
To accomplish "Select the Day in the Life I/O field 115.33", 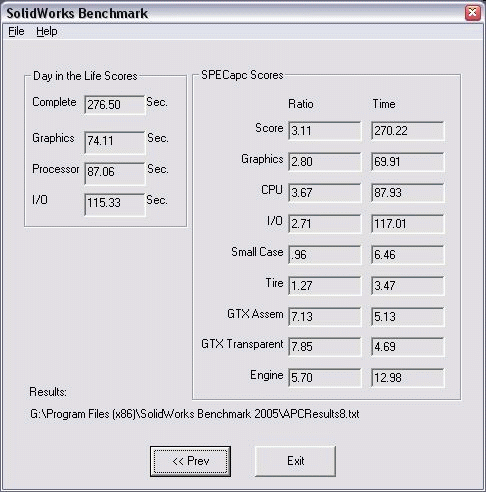I will click(x=115, y=204).
